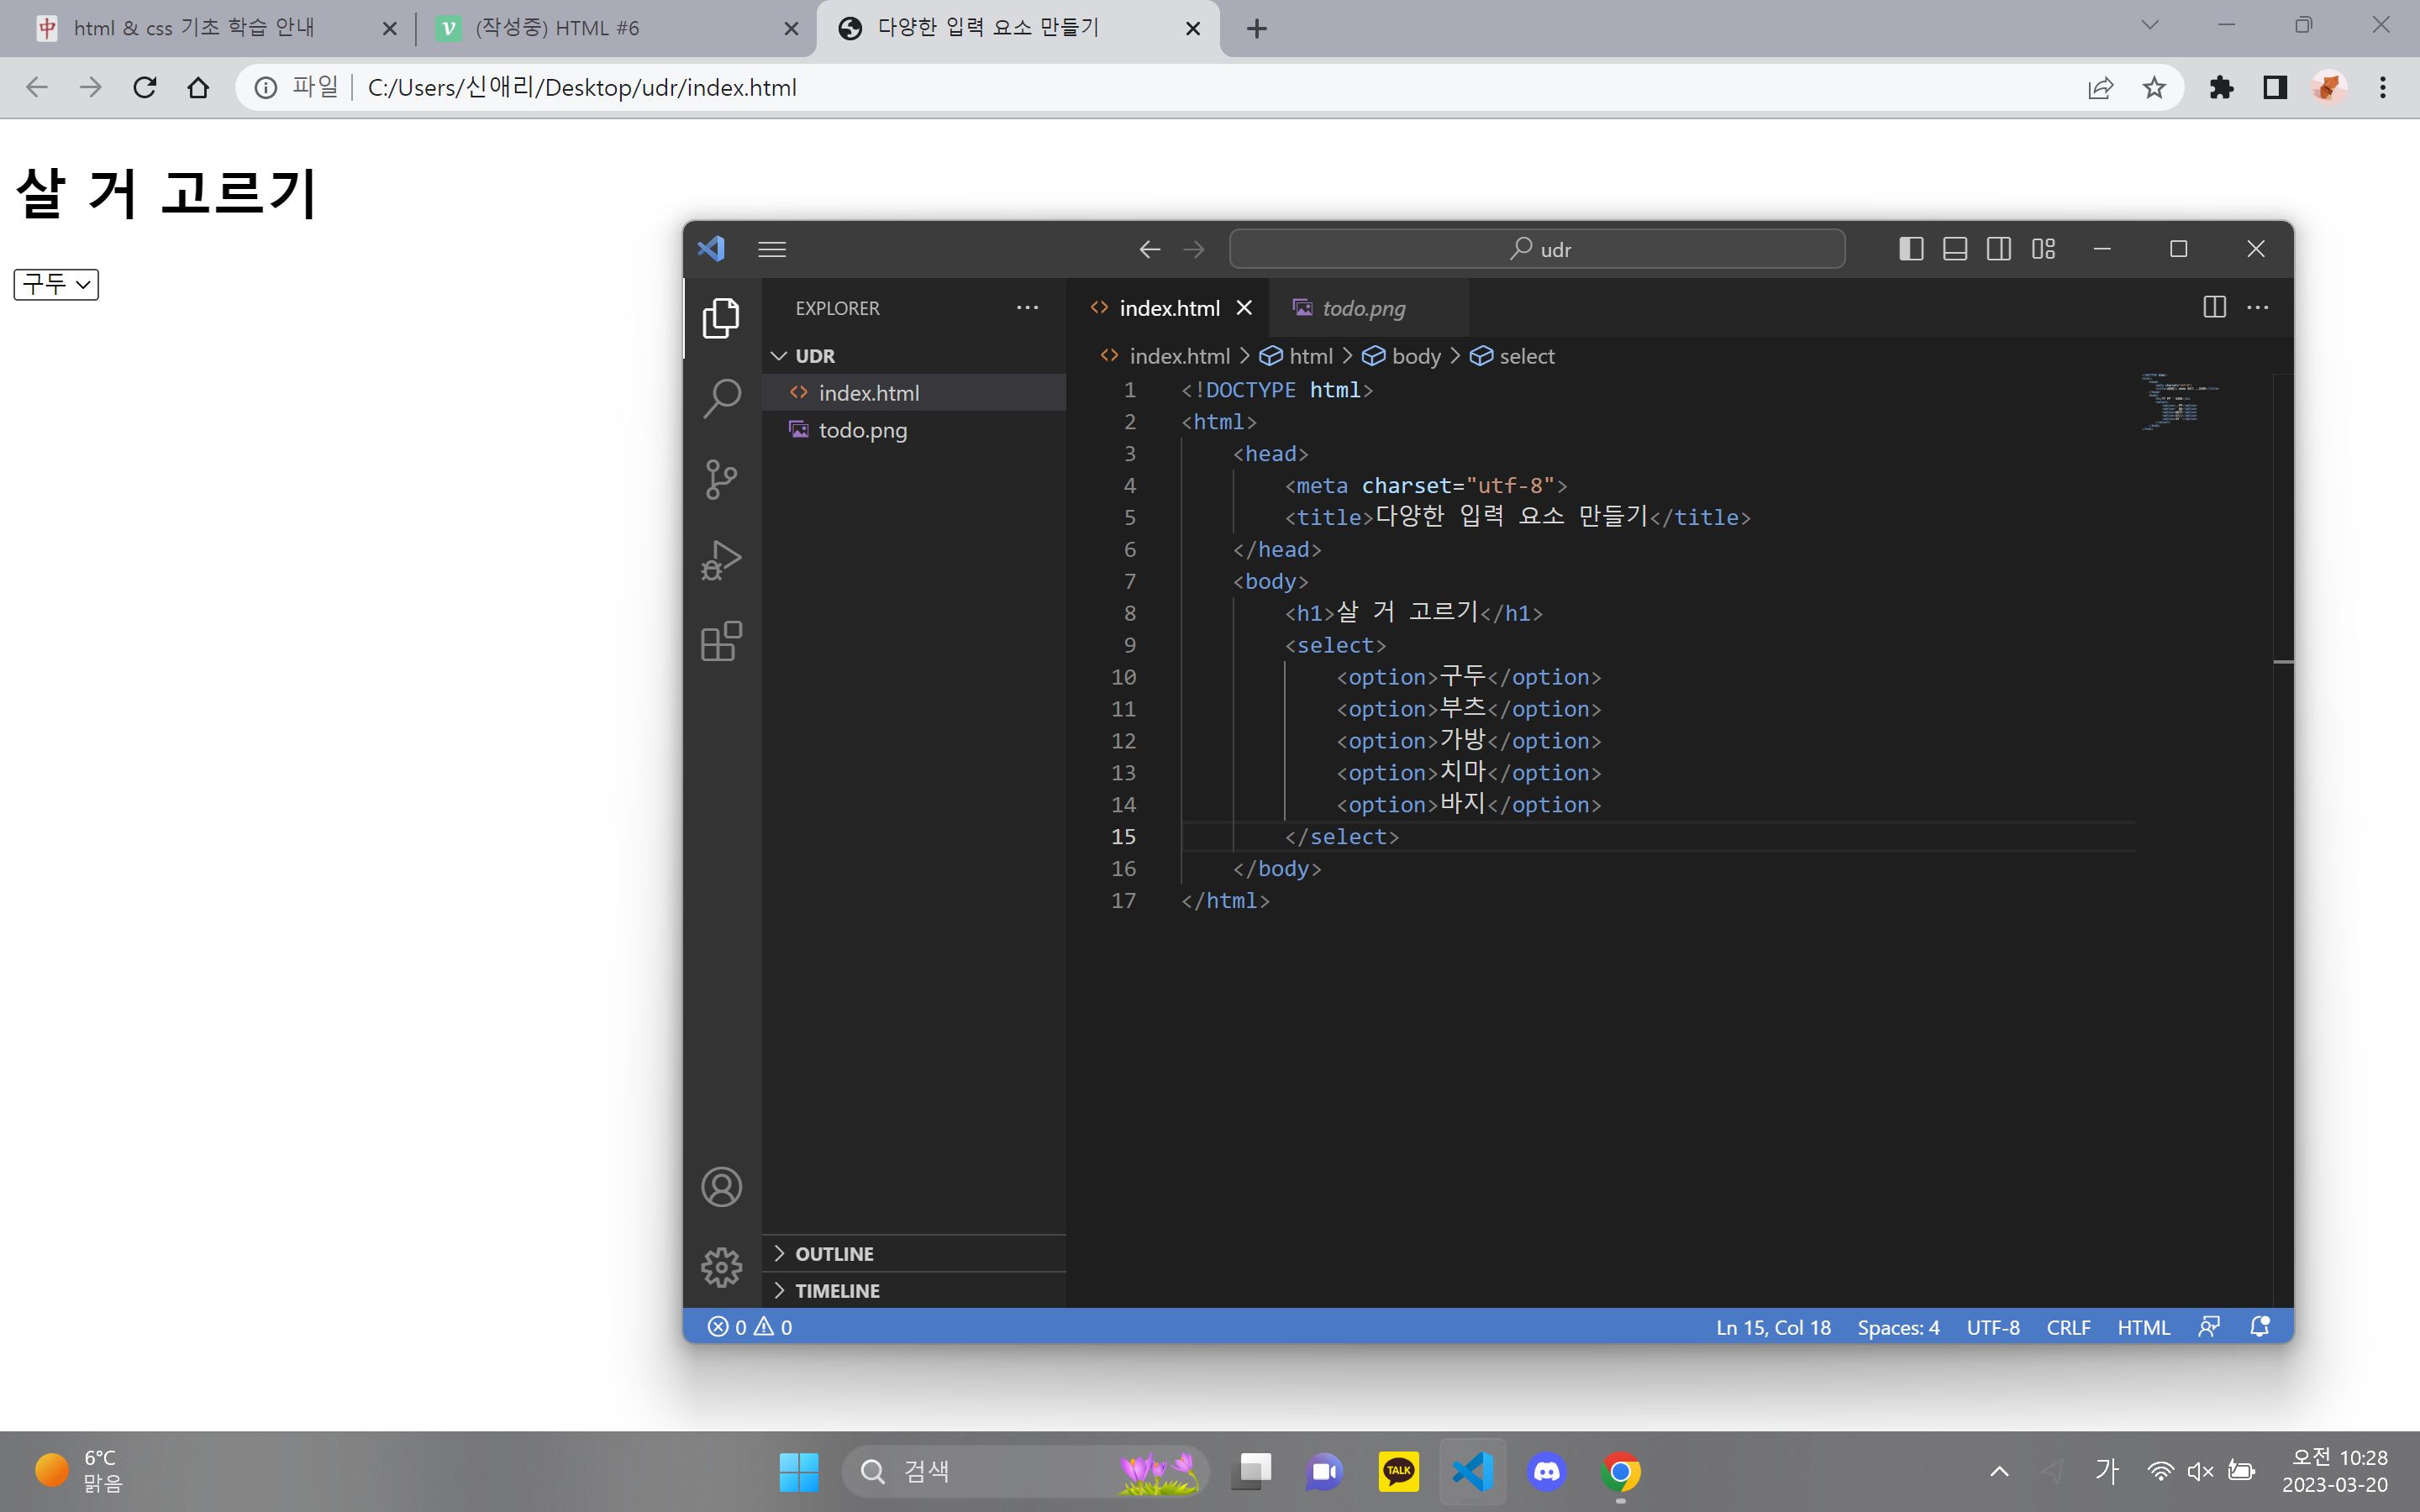Open the 구두 select dropdown on the page
The width and height of the screenshot is (2420, 1512).
tap(56, 285)
